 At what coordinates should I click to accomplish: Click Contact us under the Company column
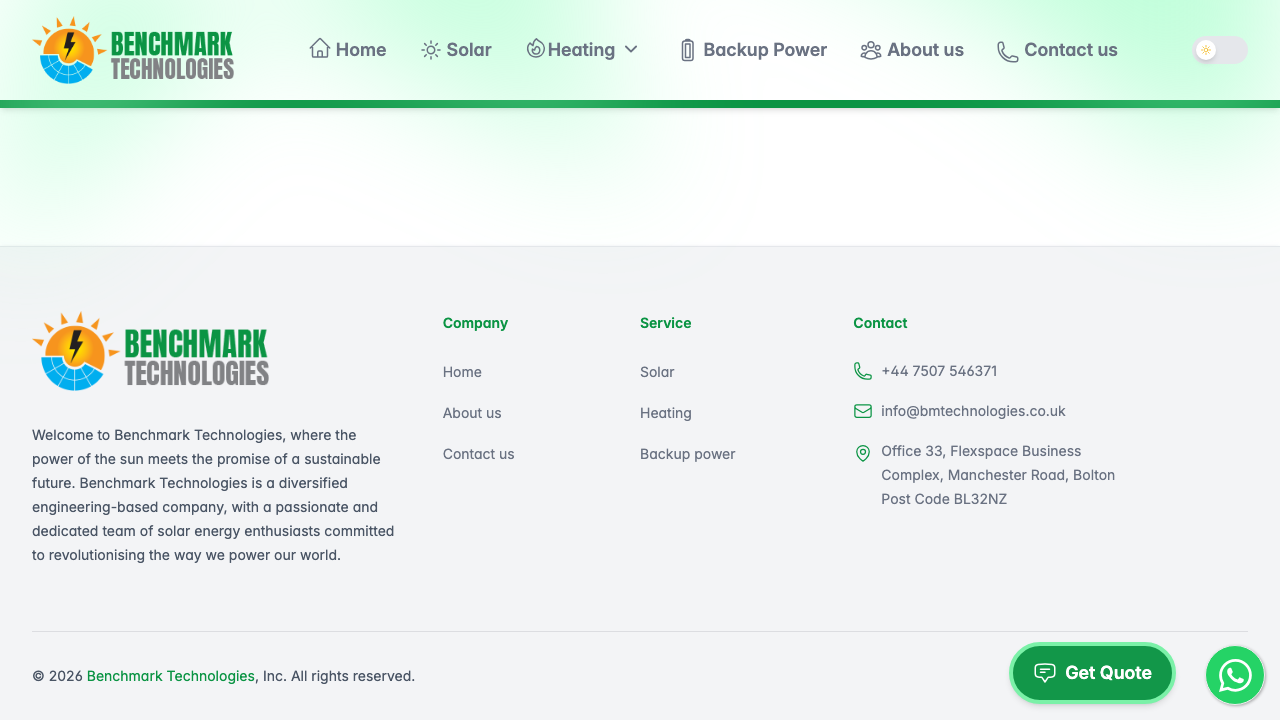pos(478,454)
